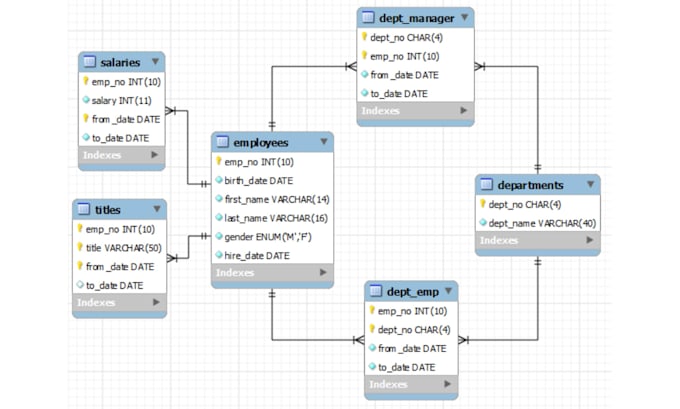Screen dimensions: 680x409
Task: Click the titles table icon
Action: [x=84, y=209]
